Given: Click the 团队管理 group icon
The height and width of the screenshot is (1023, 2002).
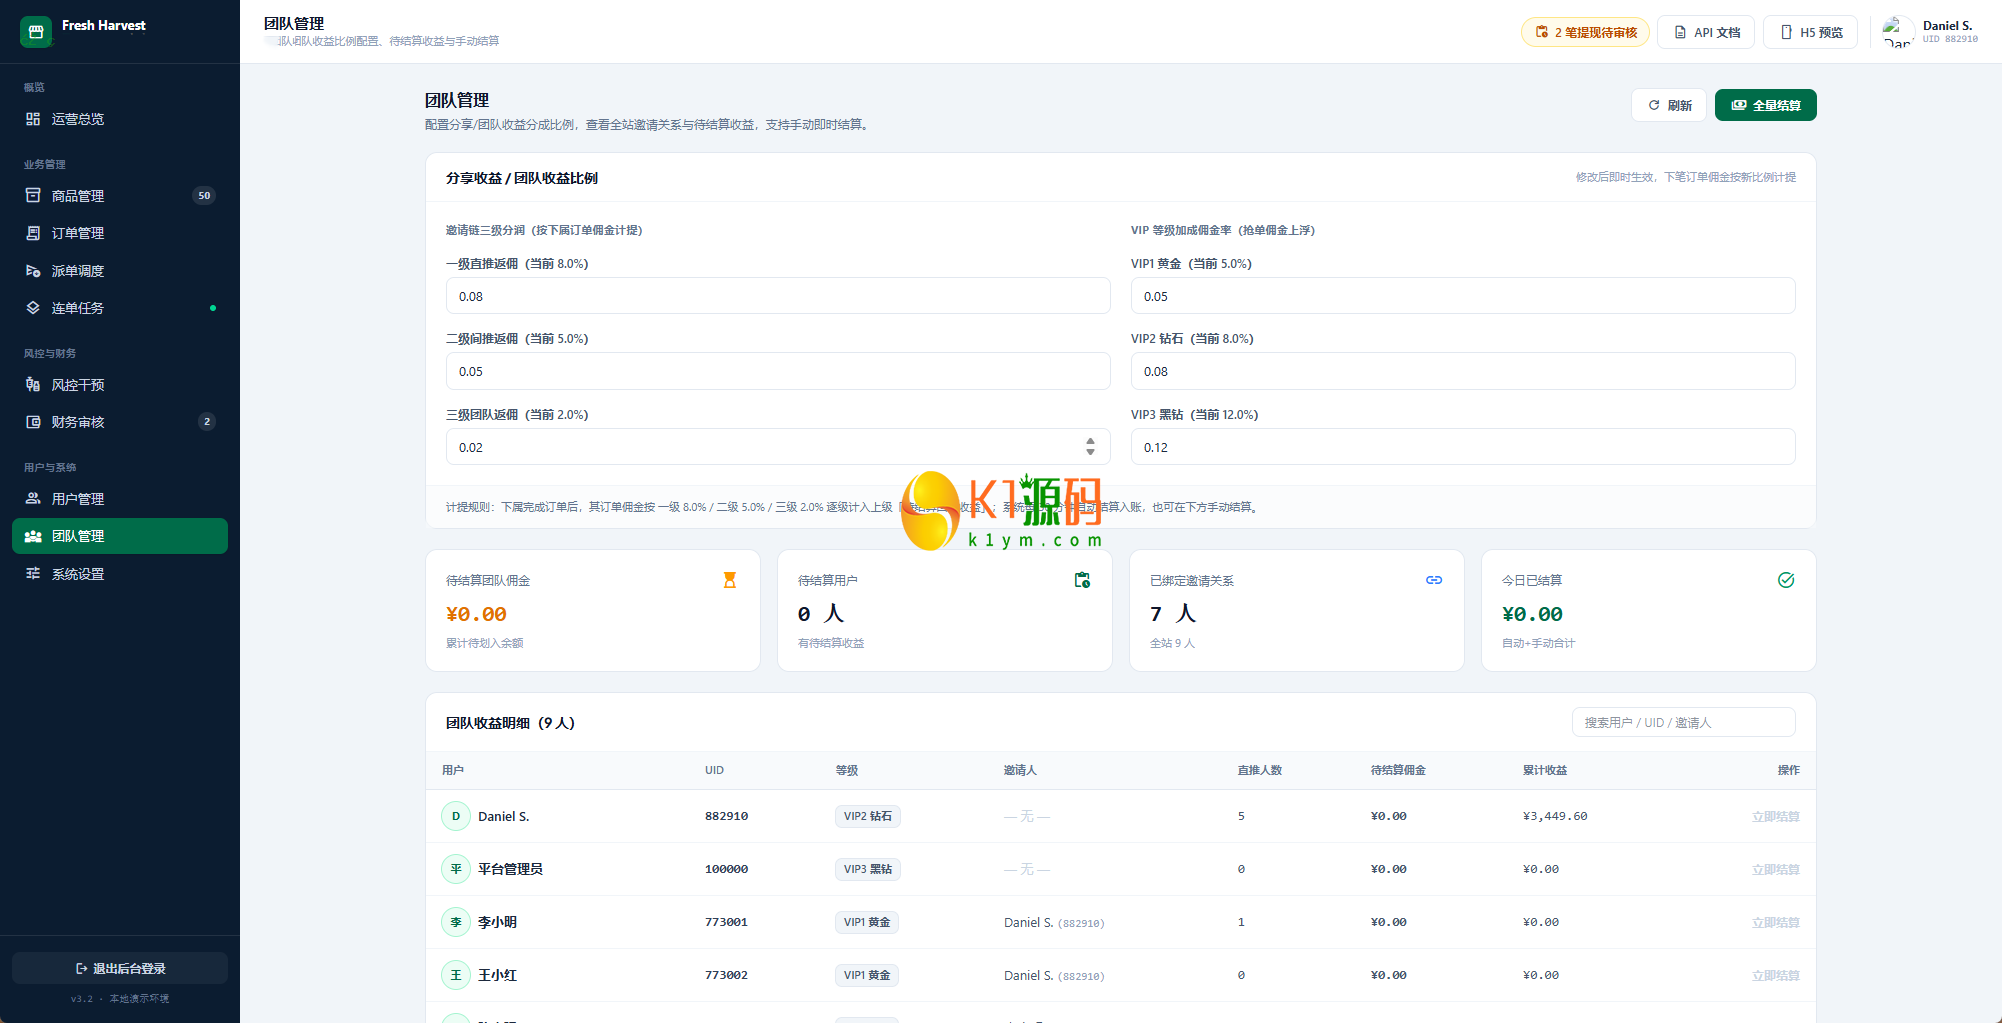Looking at the screenshot, I should coord(33,536).
